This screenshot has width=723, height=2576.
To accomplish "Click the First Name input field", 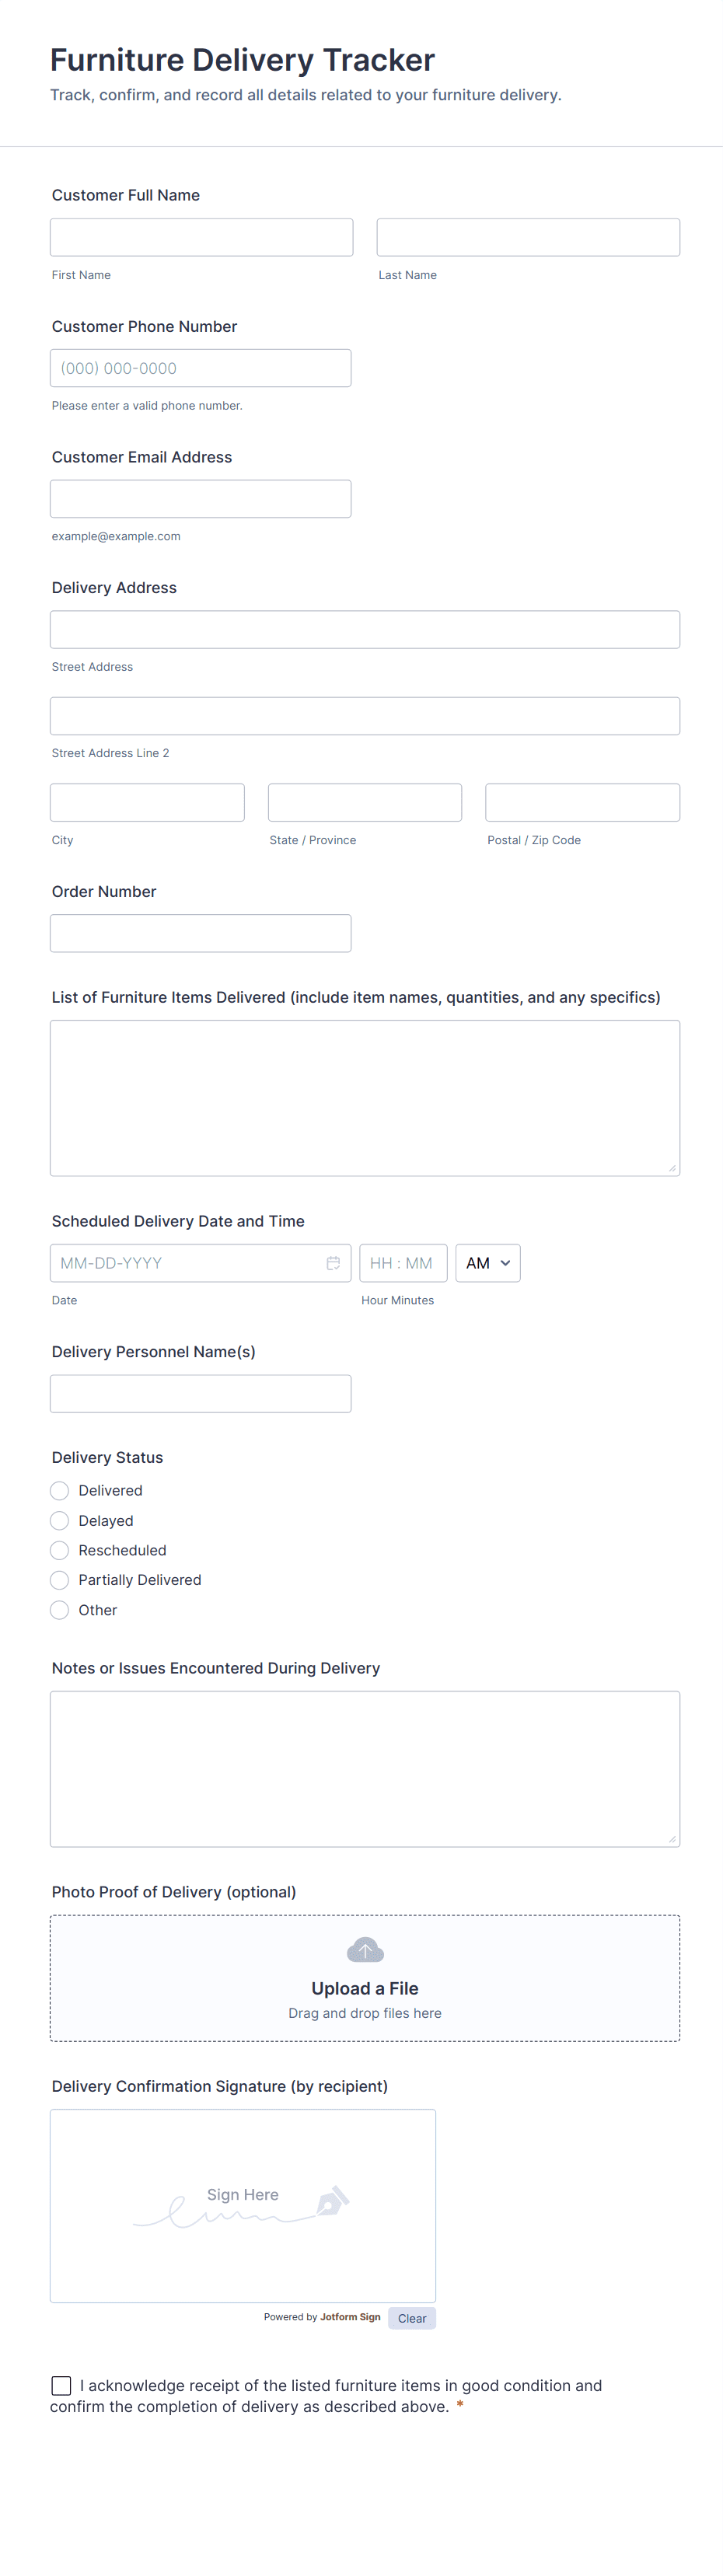I will [201, 237].
